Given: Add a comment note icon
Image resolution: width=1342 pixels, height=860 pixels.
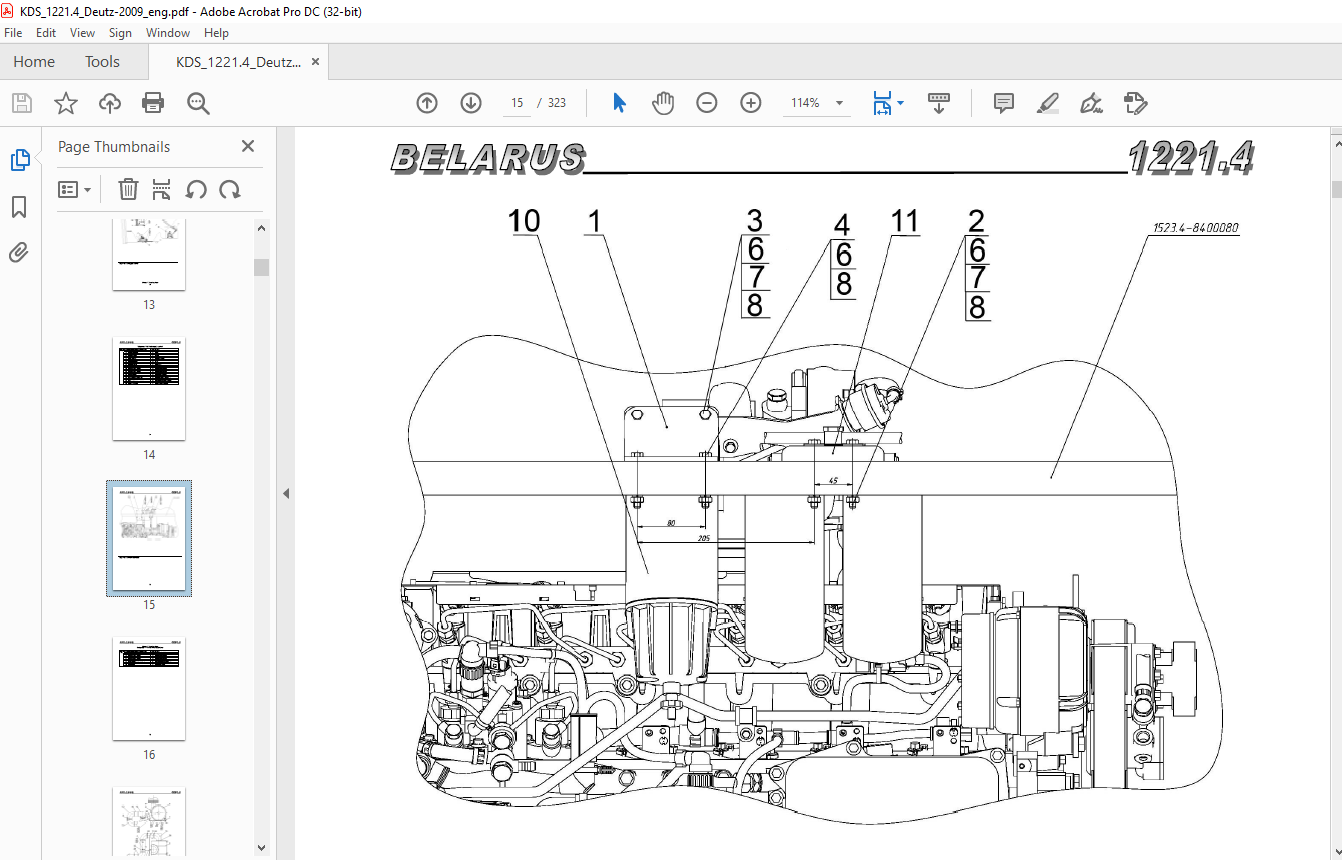Looking at the screenshot, I should click(x=1004, y=103).
